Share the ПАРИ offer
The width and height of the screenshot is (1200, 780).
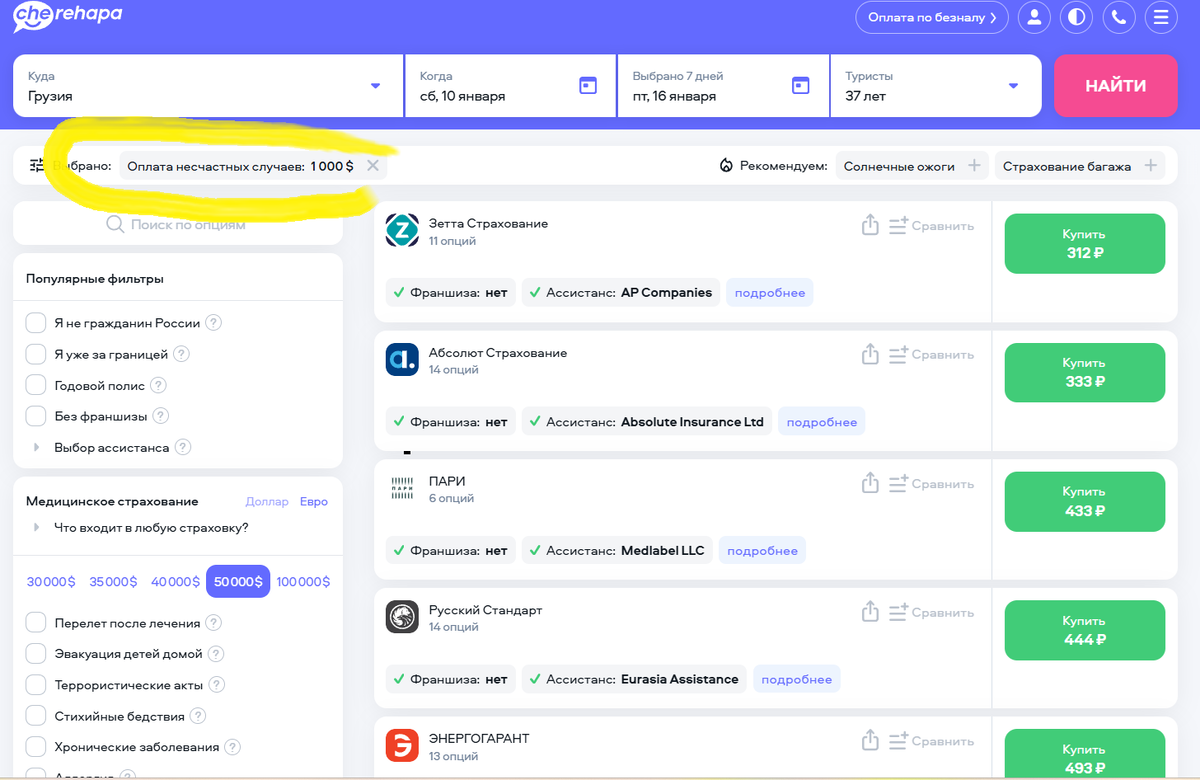[x=870, y=483]
